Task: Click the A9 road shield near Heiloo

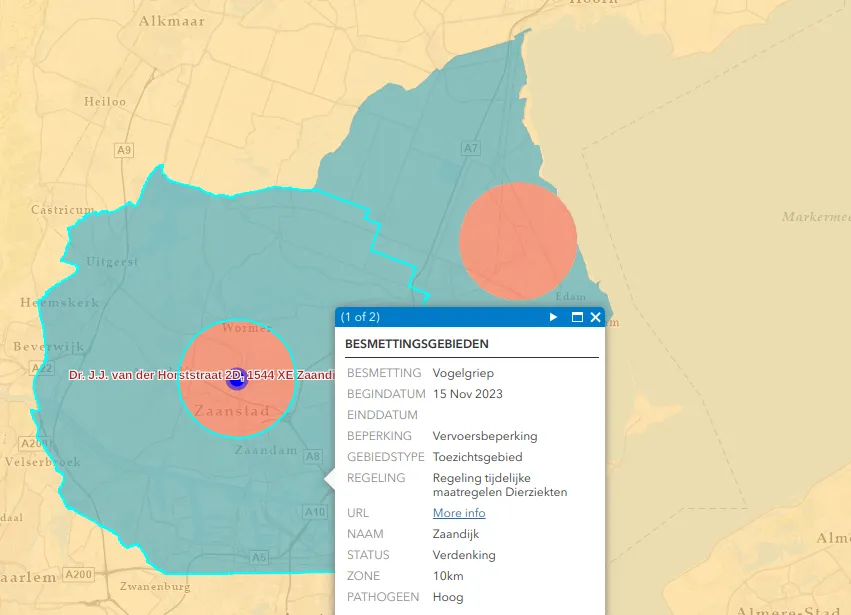Action: [x=124, y=150]
